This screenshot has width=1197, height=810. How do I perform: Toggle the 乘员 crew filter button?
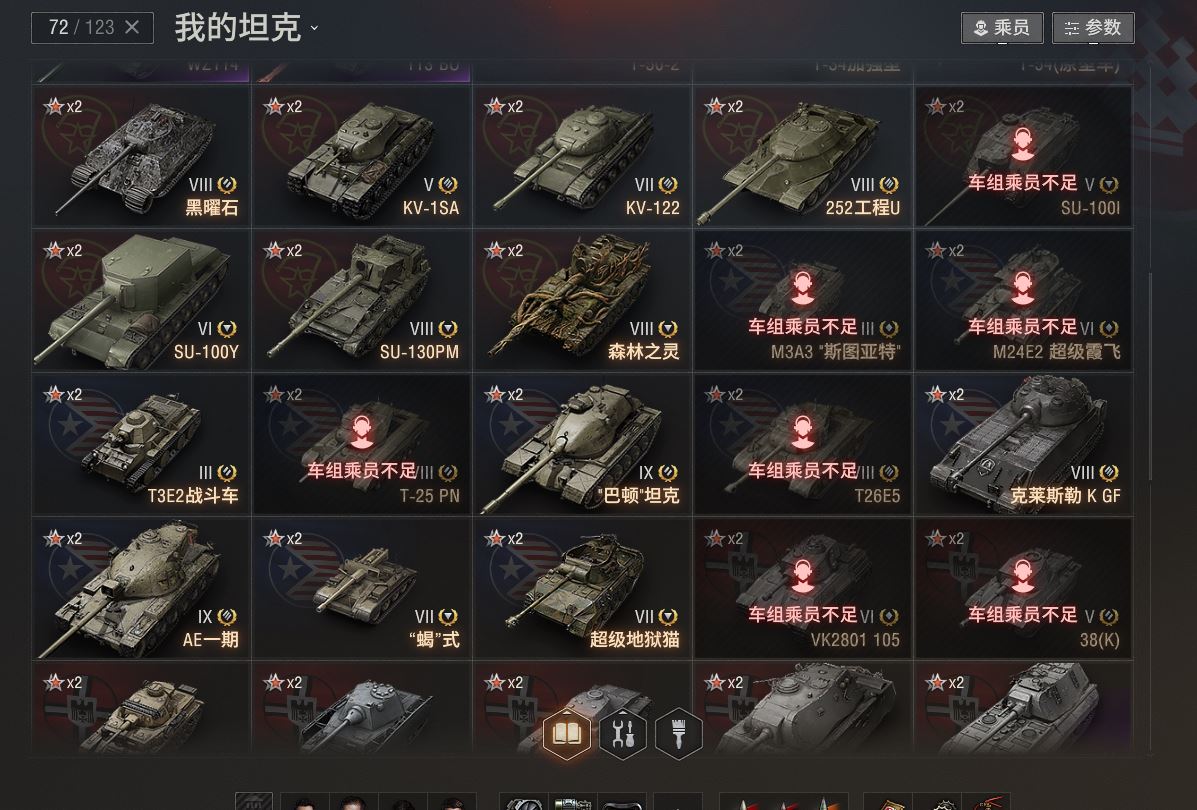click(x=1002, y=28)
